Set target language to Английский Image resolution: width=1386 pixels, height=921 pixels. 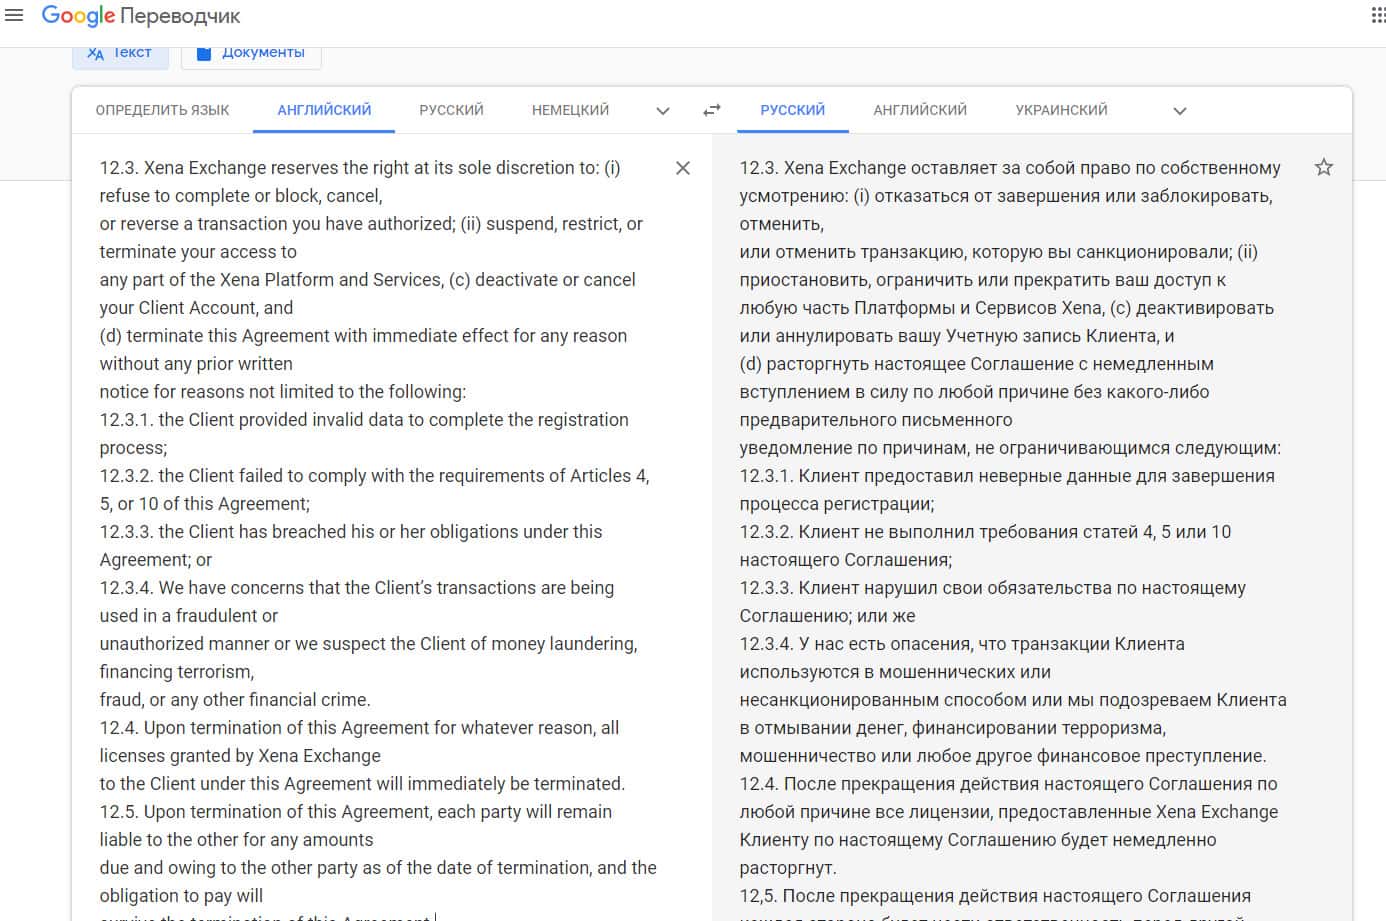[x=920, y=110]
